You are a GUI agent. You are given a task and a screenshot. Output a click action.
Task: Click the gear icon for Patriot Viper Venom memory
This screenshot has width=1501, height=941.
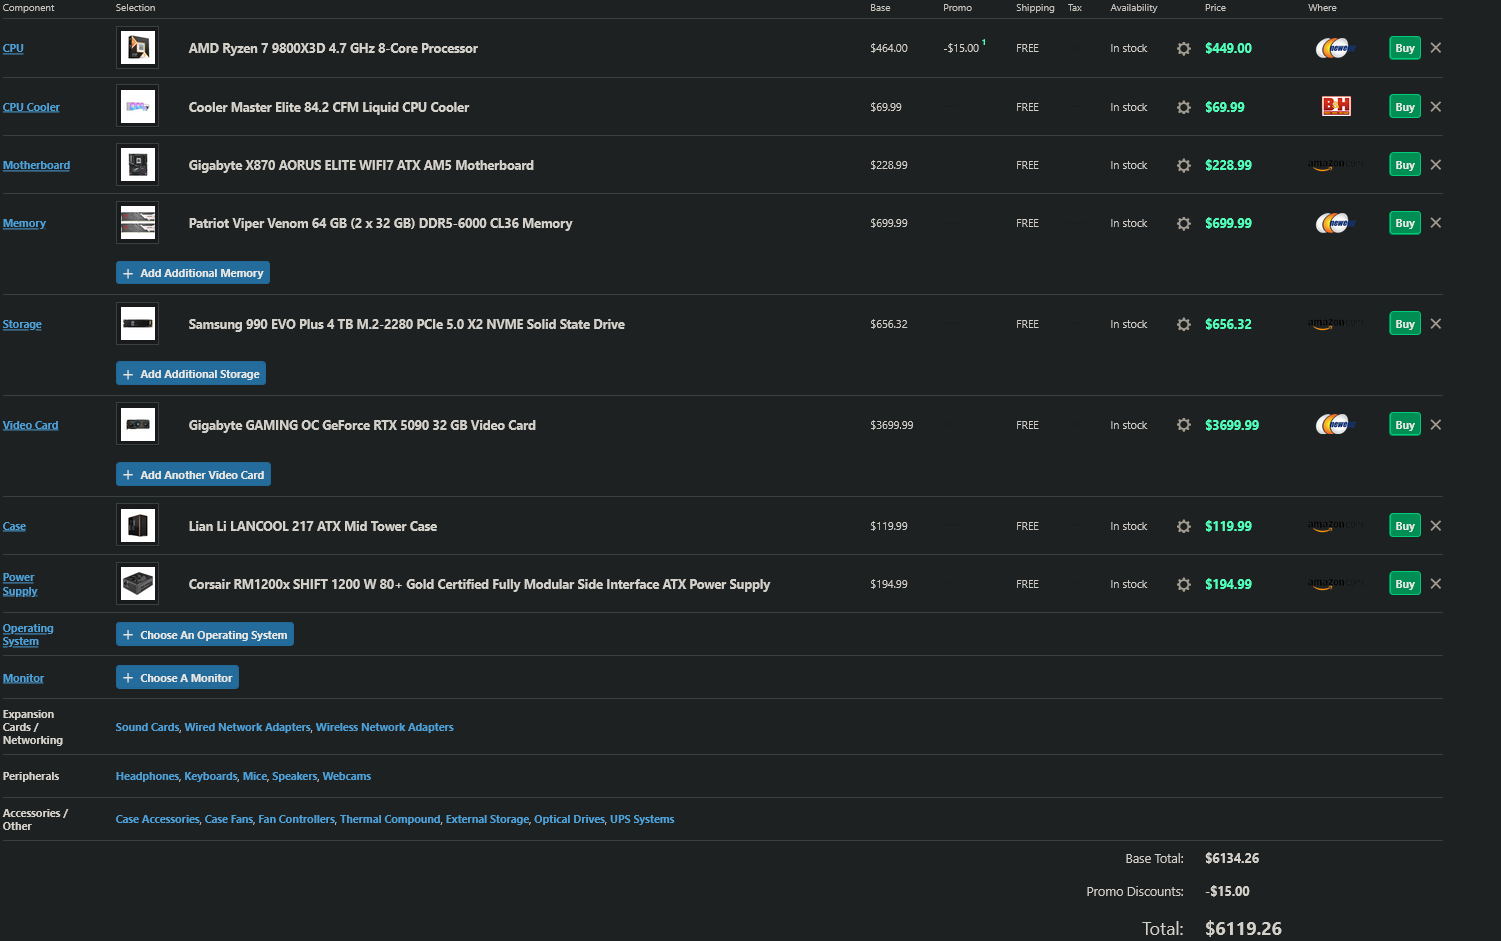(1184, 223)
